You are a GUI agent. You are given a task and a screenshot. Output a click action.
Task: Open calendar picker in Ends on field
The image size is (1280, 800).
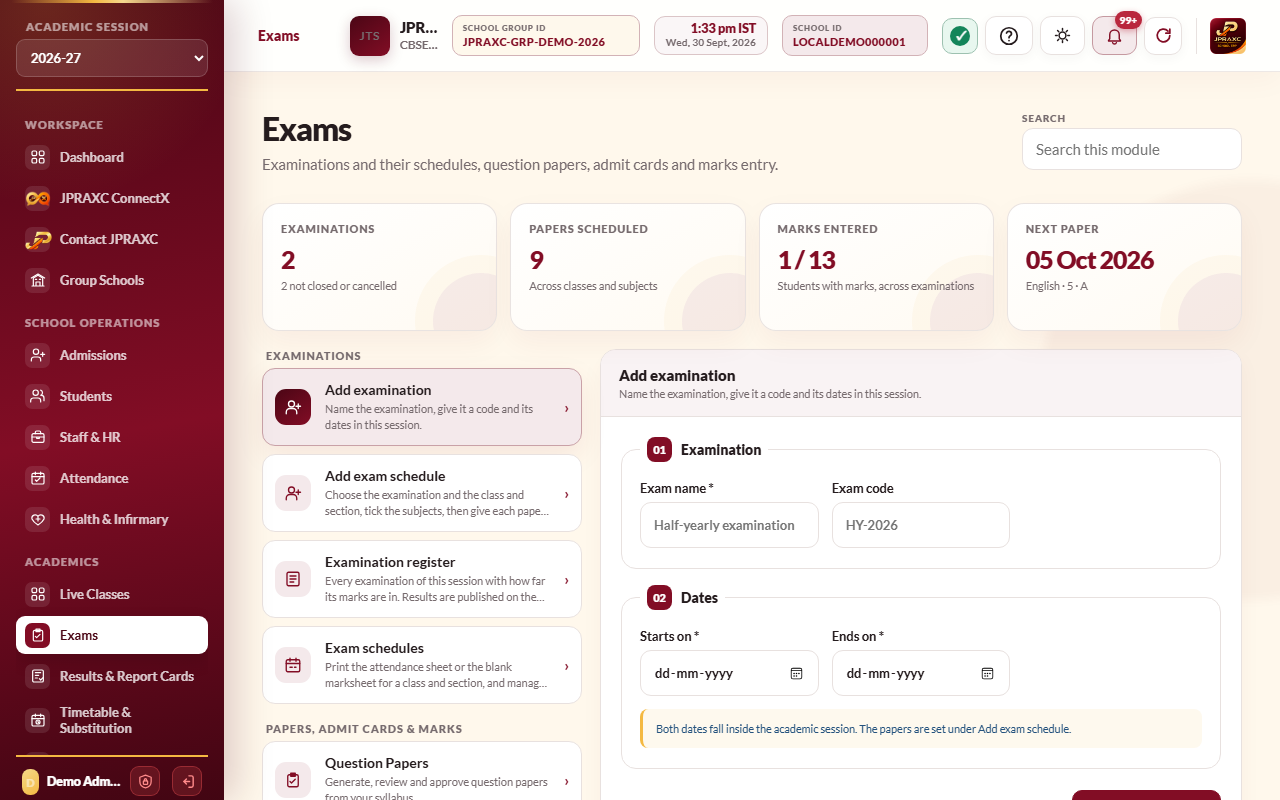coord(987,673)
